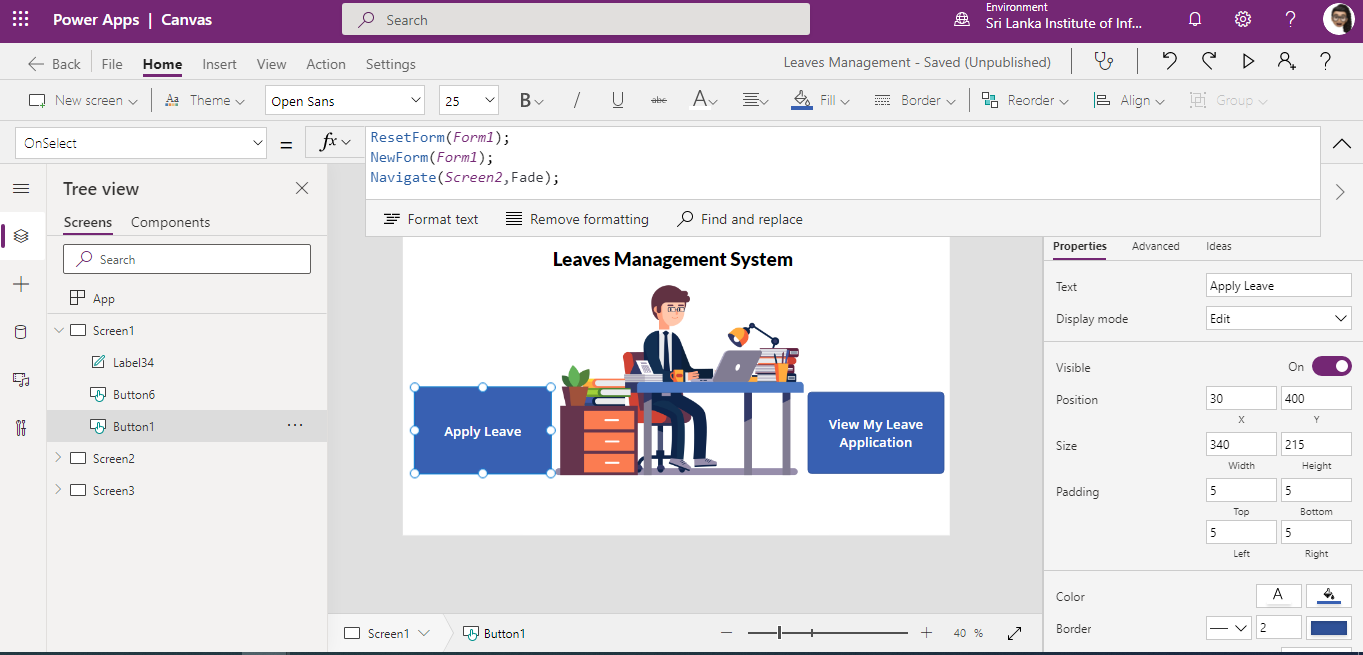This screenshot has height=655, width=1363.
Task: Open the border style dropdown
Action: click(x=1229, y=628)
